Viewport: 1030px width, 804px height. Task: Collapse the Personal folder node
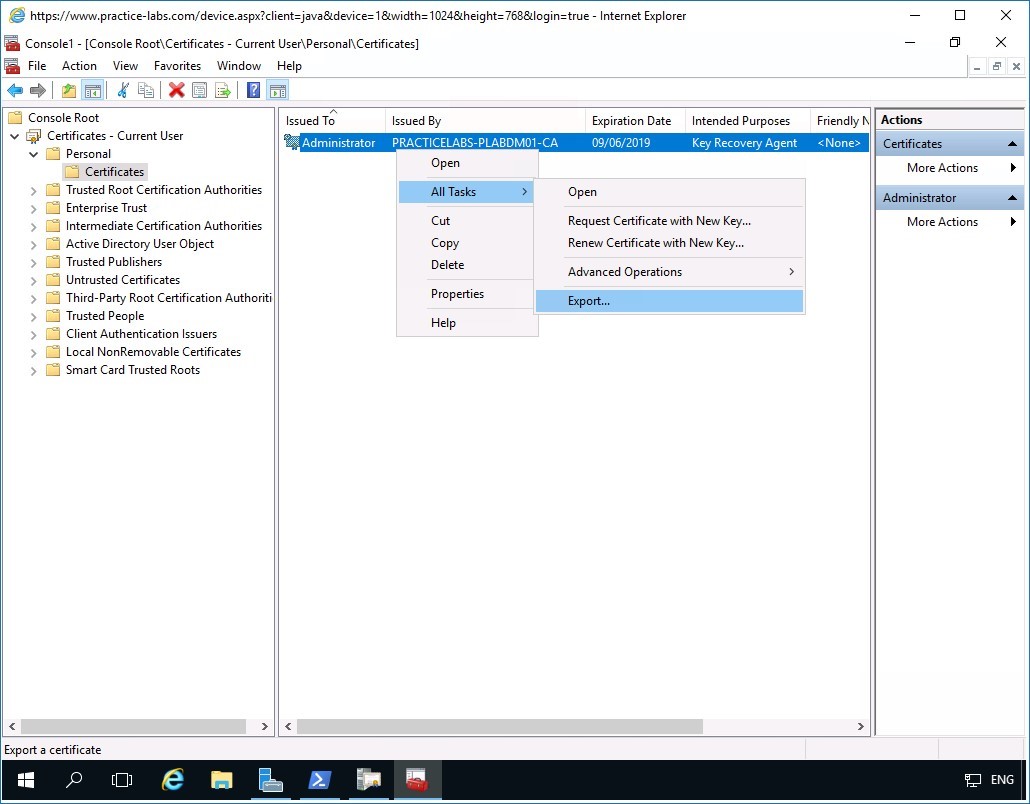coord(34,154)
